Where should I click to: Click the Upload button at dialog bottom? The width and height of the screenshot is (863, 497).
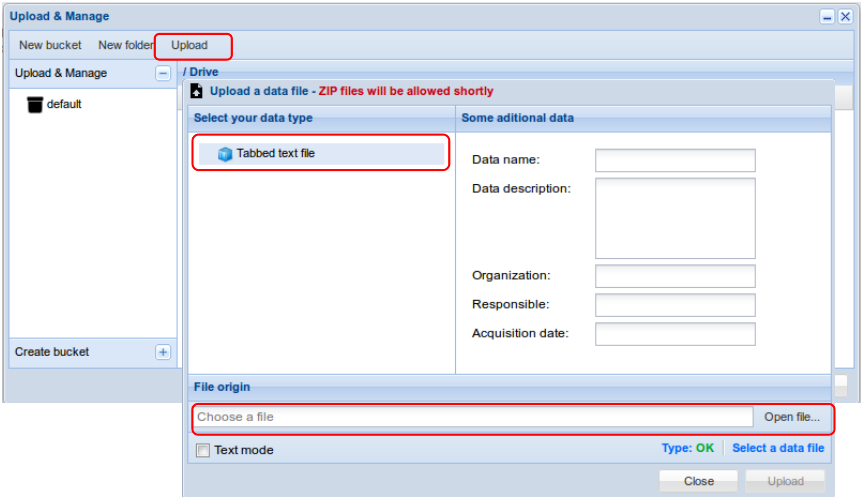click(x=785, y=481)
